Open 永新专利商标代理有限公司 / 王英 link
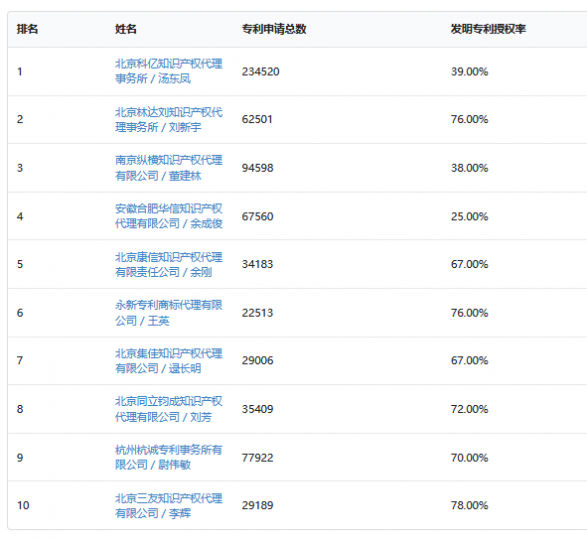The height and width of the screenshot is (540, 587). 168,313
